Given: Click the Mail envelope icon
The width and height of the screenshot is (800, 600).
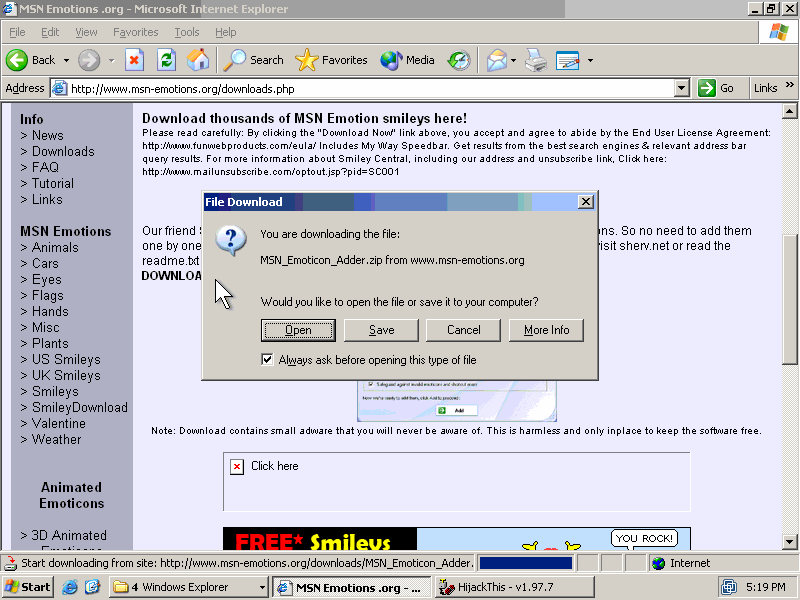Looking at the screenshot, I should tap(496, 60).
